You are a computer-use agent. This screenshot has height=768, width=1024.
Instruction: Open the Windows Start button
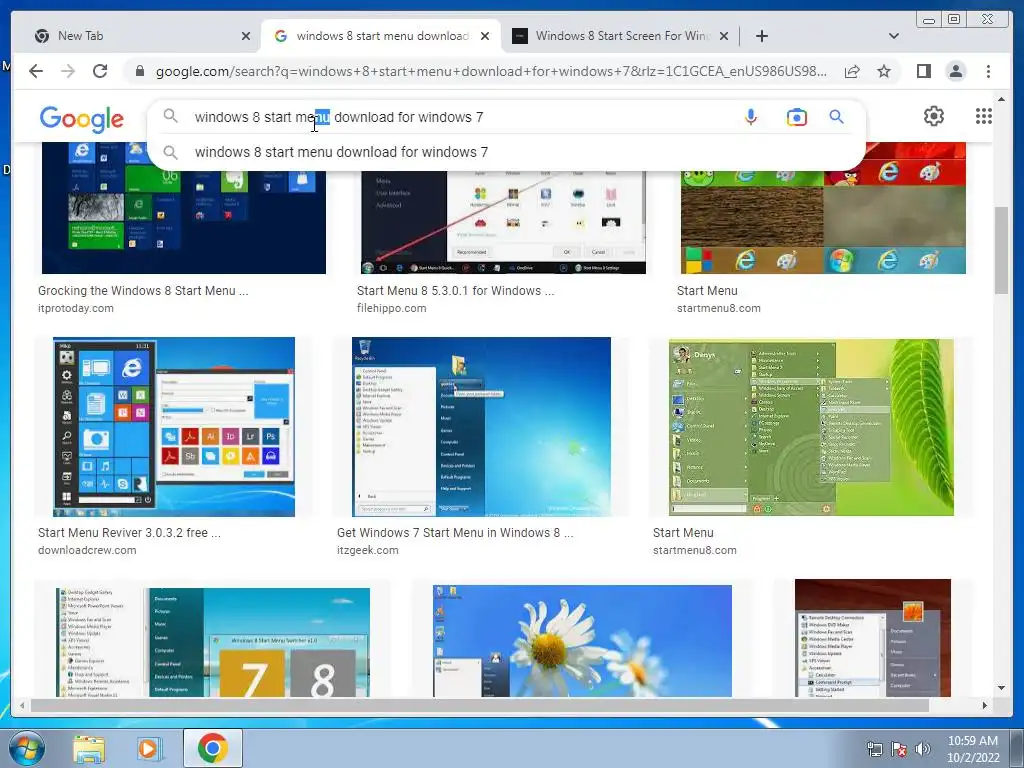[26, 748]
